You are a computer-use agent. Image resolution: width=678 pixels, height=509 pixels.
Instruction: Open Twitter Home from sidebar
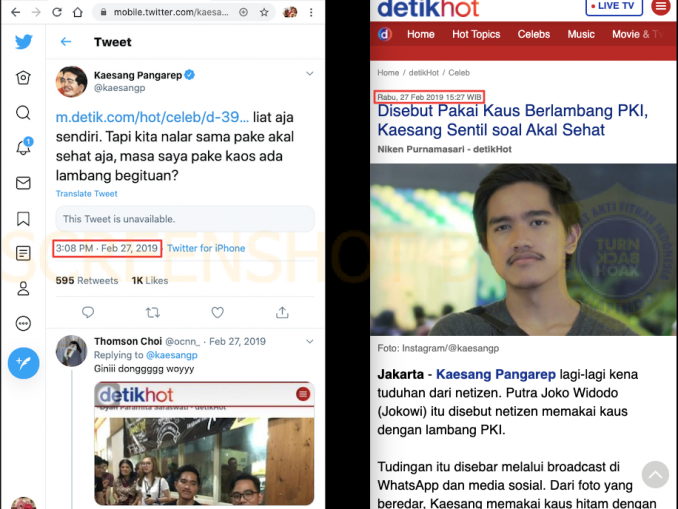23,77
